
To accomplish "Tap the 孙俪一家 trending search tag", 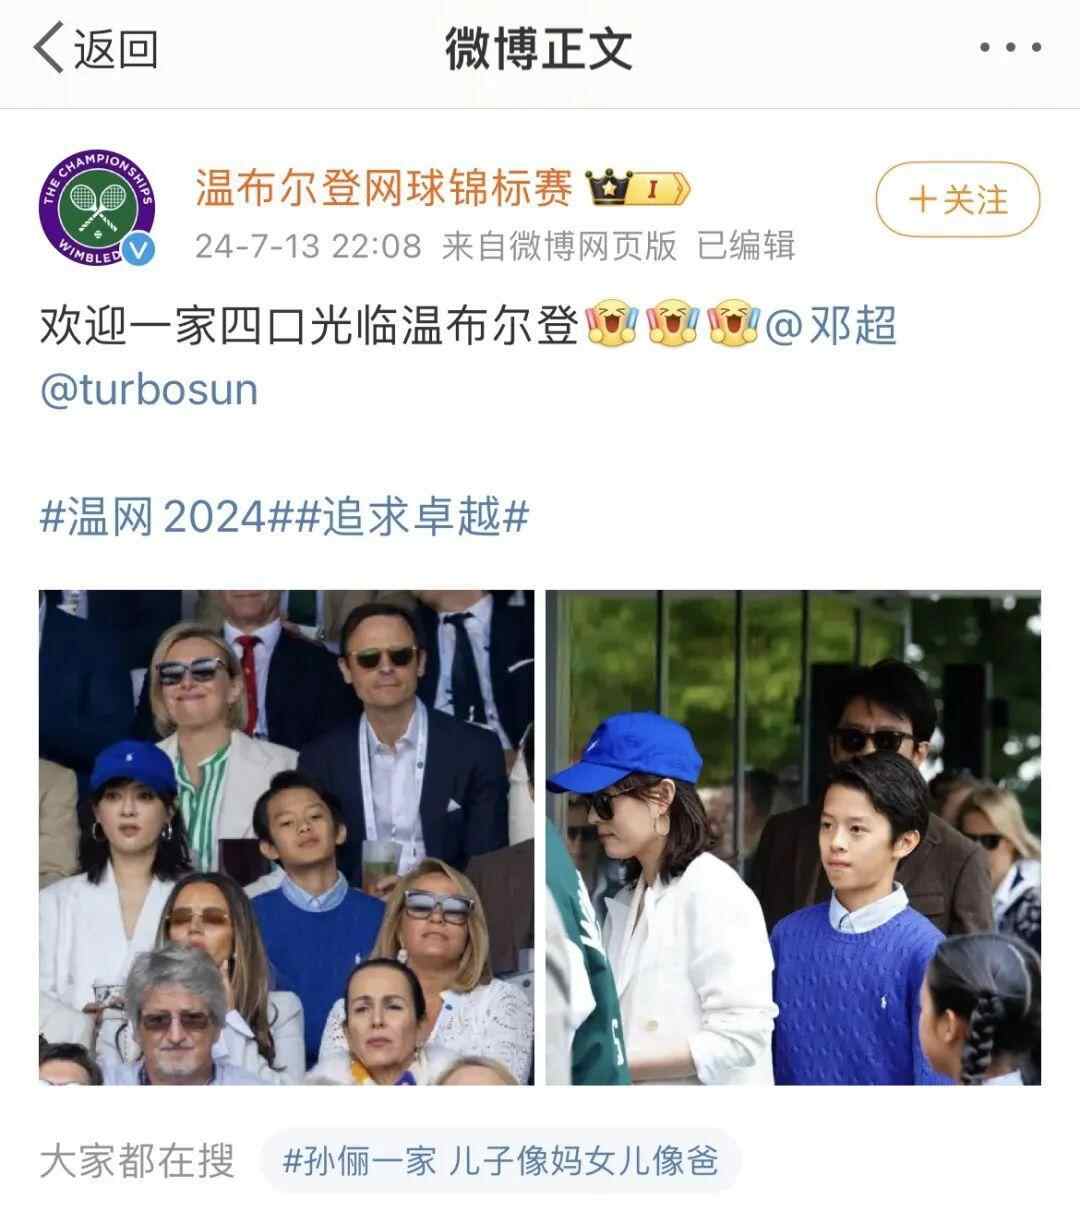I will click(x=501, y=1161).
